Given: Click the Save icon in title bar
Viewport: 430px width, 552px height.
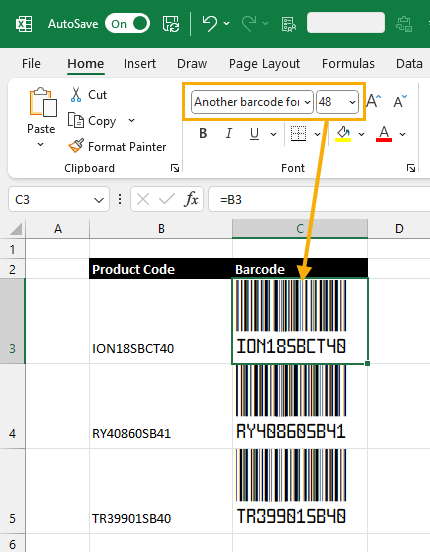Looking at the screenshot, I should point(170,24).
